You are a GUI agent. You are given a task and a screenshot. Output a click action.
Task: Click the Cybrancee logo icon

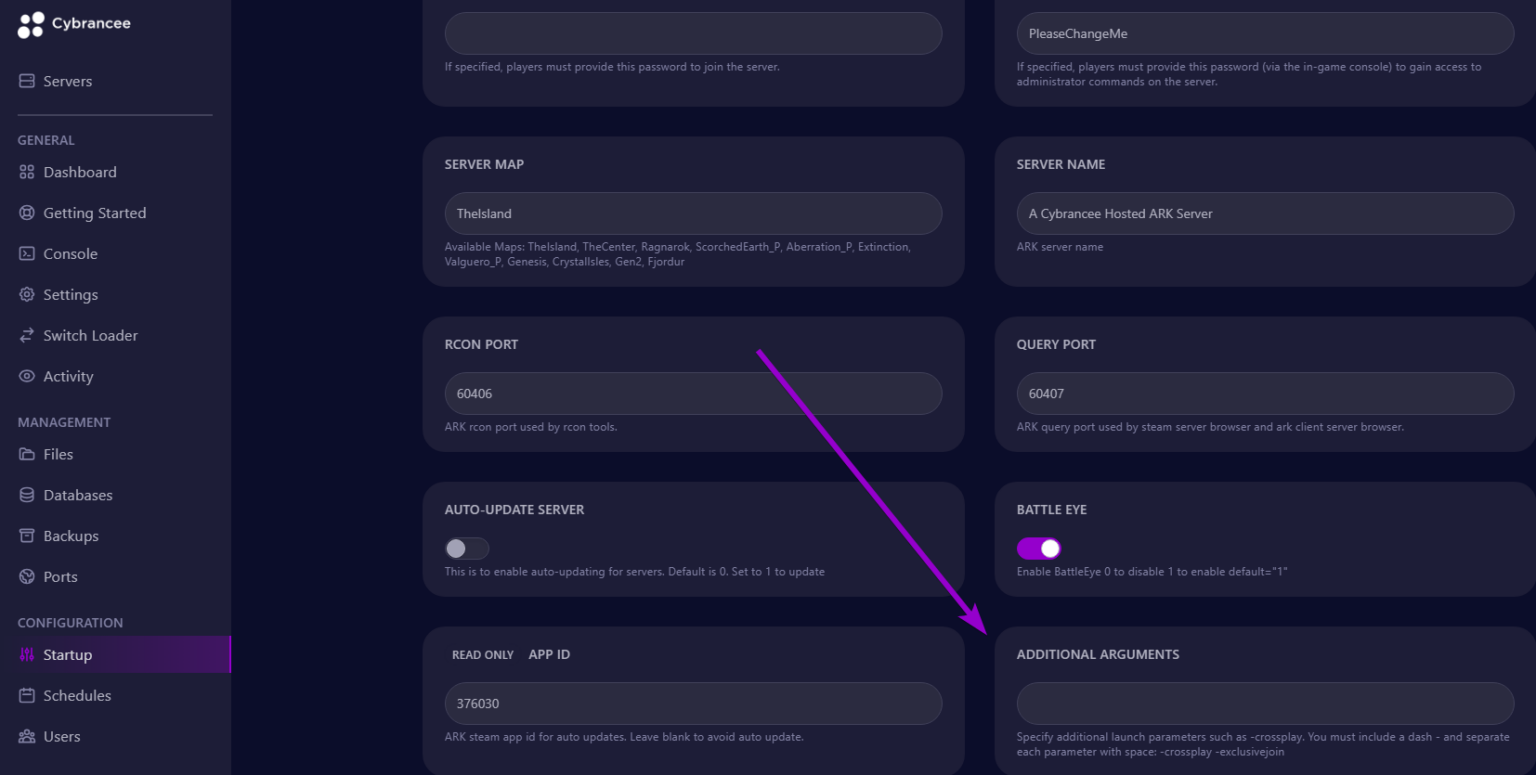(x=31, y=25)
